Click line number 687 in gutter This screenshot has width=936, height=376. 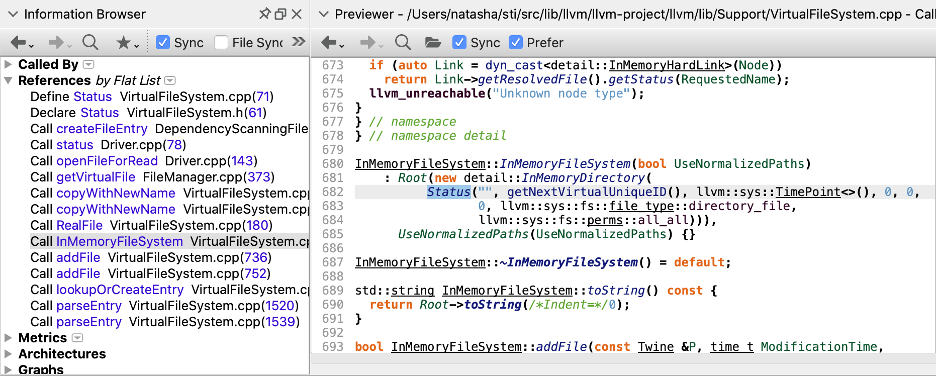[332, 263]
